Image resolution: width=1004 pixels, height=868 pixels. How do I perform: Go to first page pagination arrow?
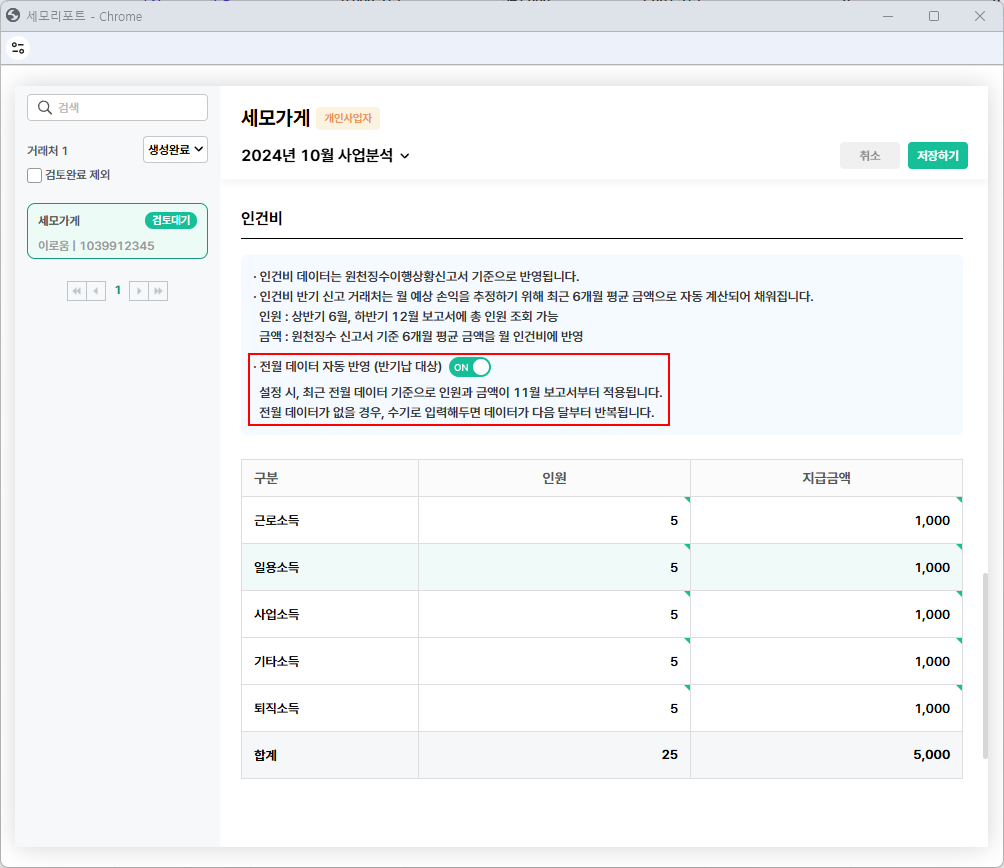pyautogui.click(x=77, y=291)
